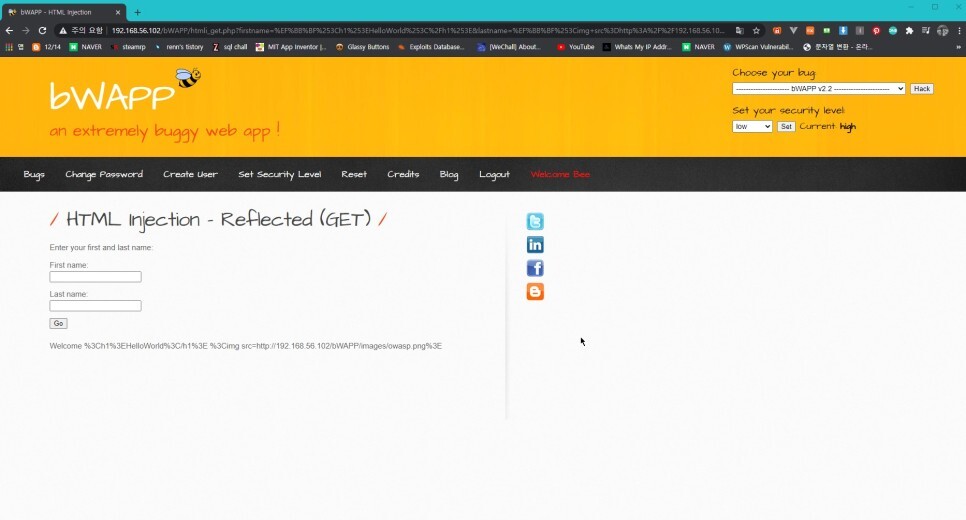
Task: Click the translate page icon in address bar
Action: pyautogui.click(x=739, y=30)
